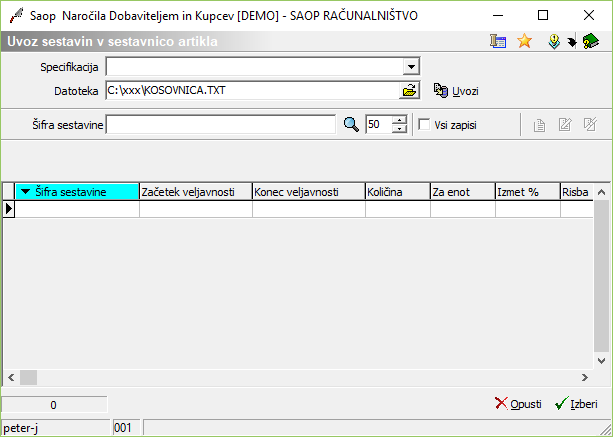Image resolution: width=613 pixels, height=437 pixels.
Task: Select the current row indicator arrow
Action: tap(9, 209)
